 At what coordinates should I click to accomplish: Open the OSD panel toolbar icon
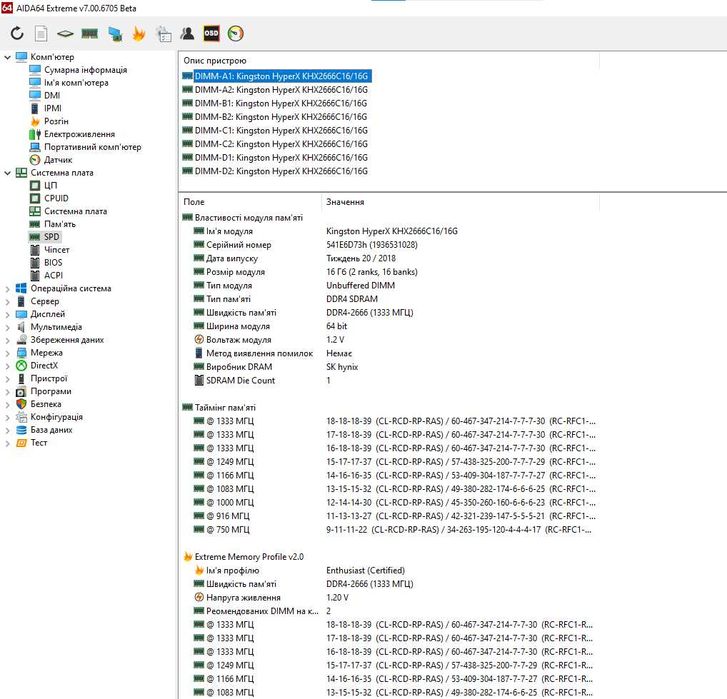point(211,33)
